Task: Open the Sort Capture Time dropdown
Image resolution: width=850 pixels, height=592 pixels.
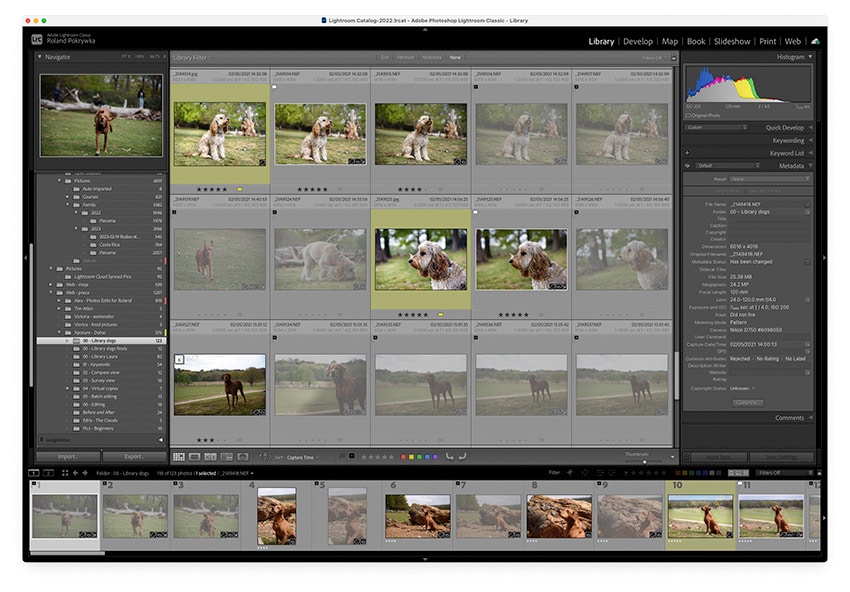Action: (x=302, y=455)
